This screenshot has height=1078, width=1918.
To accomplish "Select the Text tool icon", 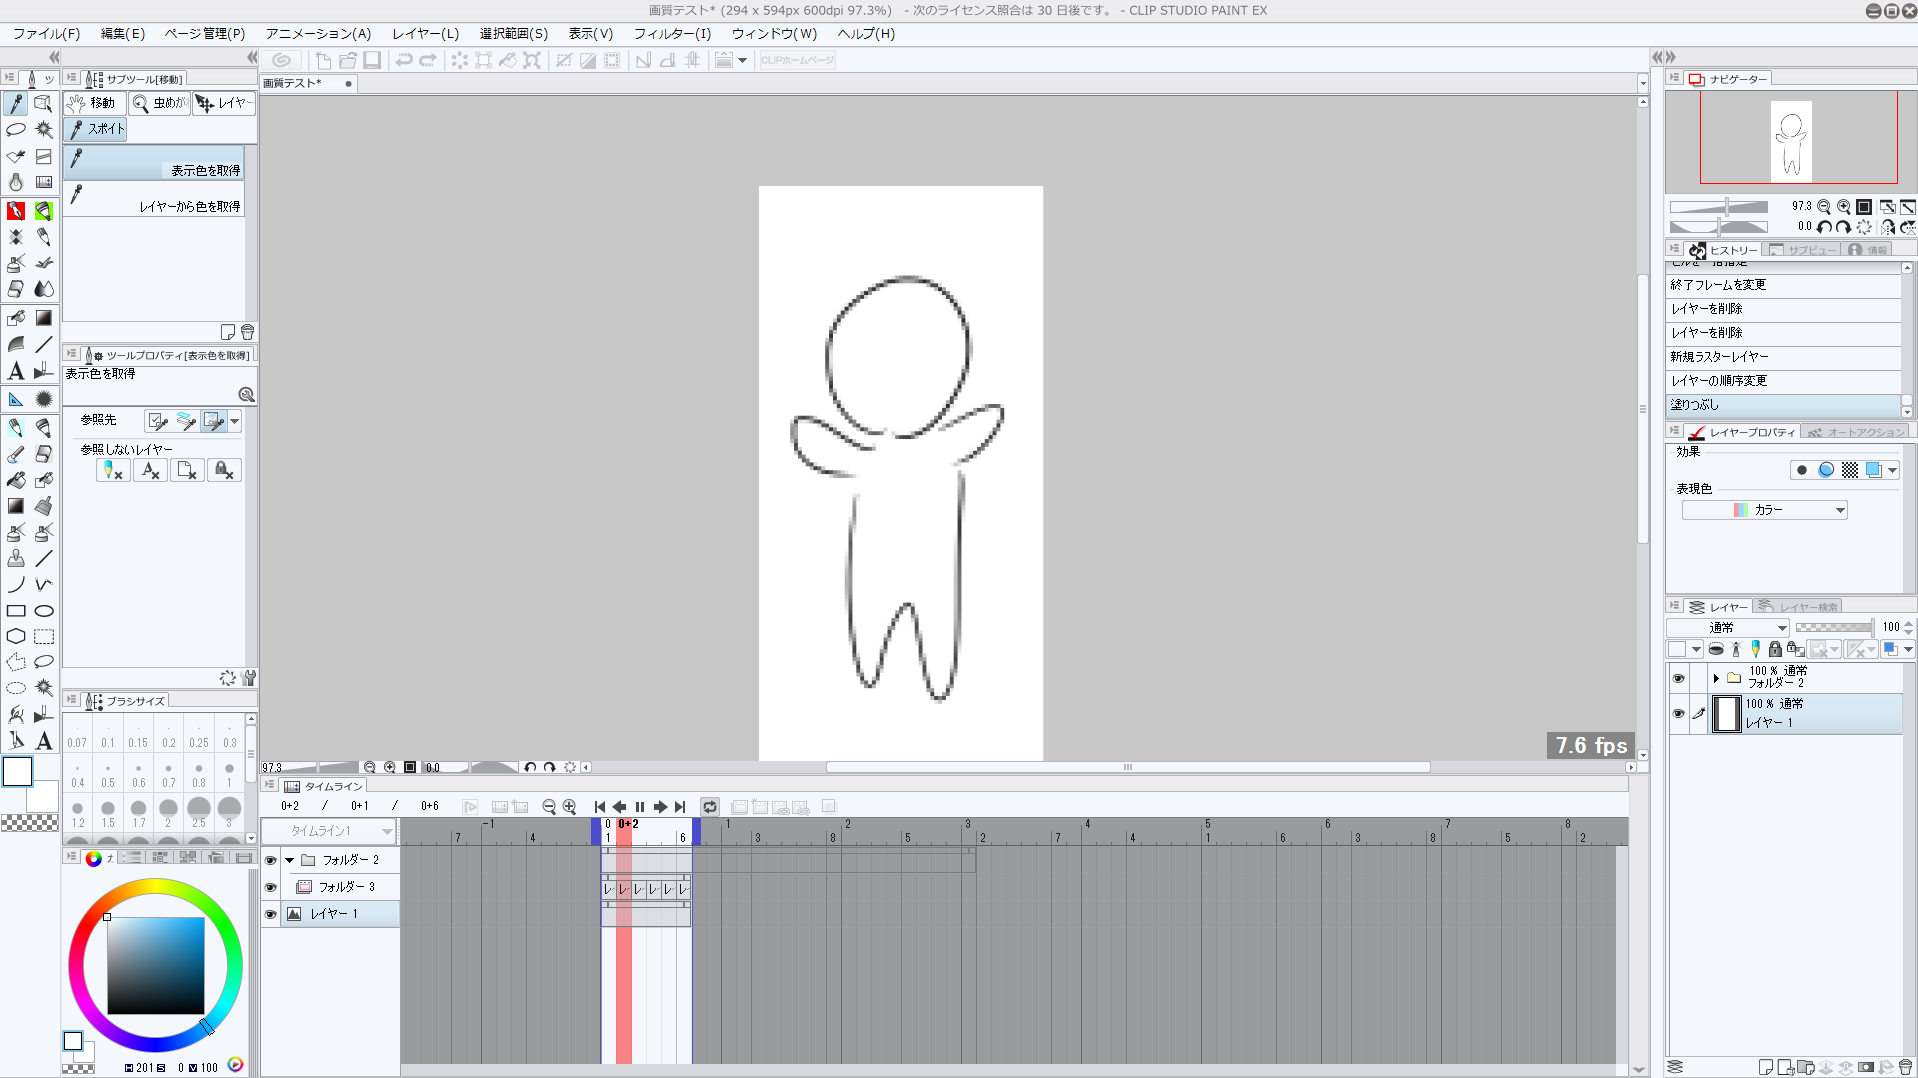I will click(16, 371).
